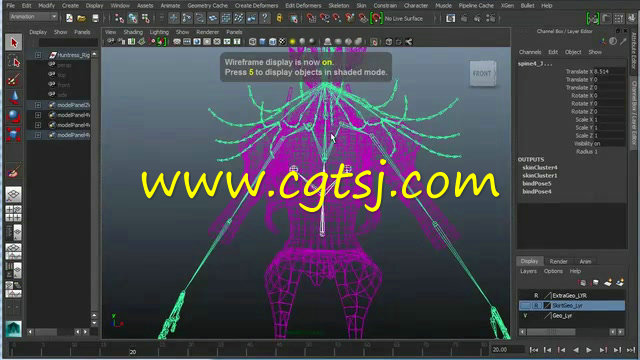Image resolution: width=640 pixels, height=360 pixels.
Task: Expand the modelPanel2 outliner item
Action: [38, 105]
